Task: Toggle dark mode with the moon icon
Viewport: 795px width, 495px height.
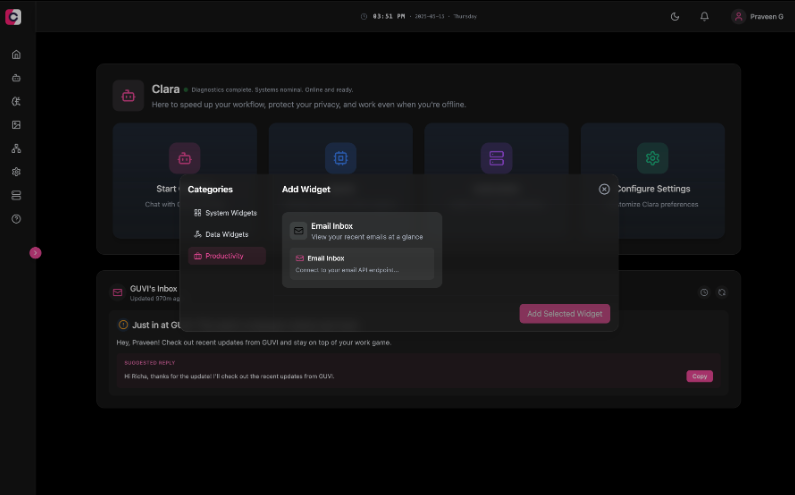Action: click(675, 17)
